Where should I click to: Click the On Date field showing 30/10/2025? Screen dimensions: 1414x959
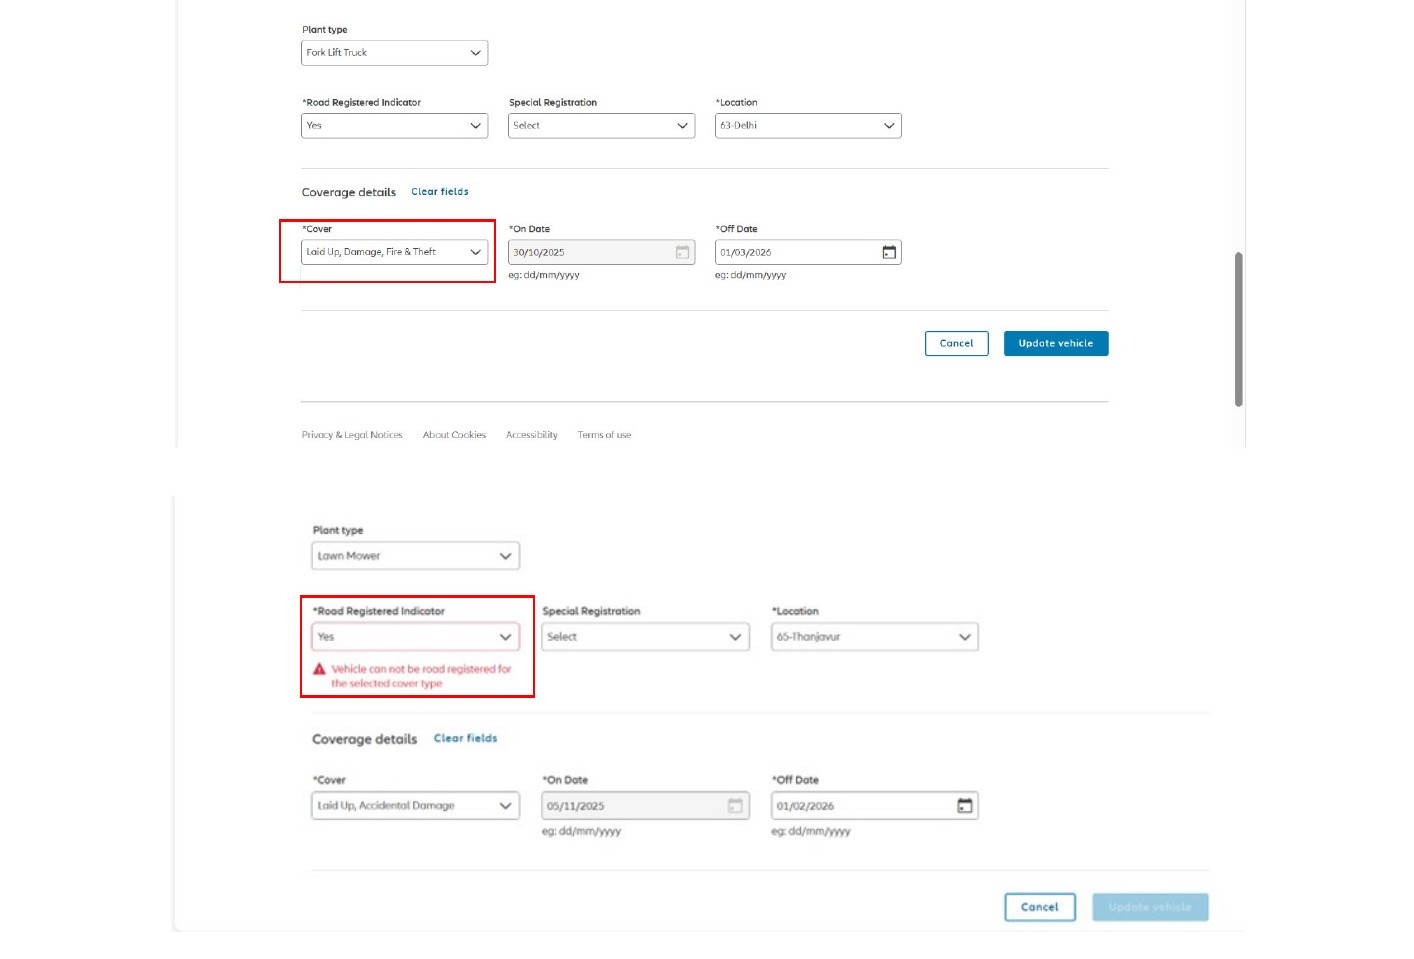click(x=601, y=252)
